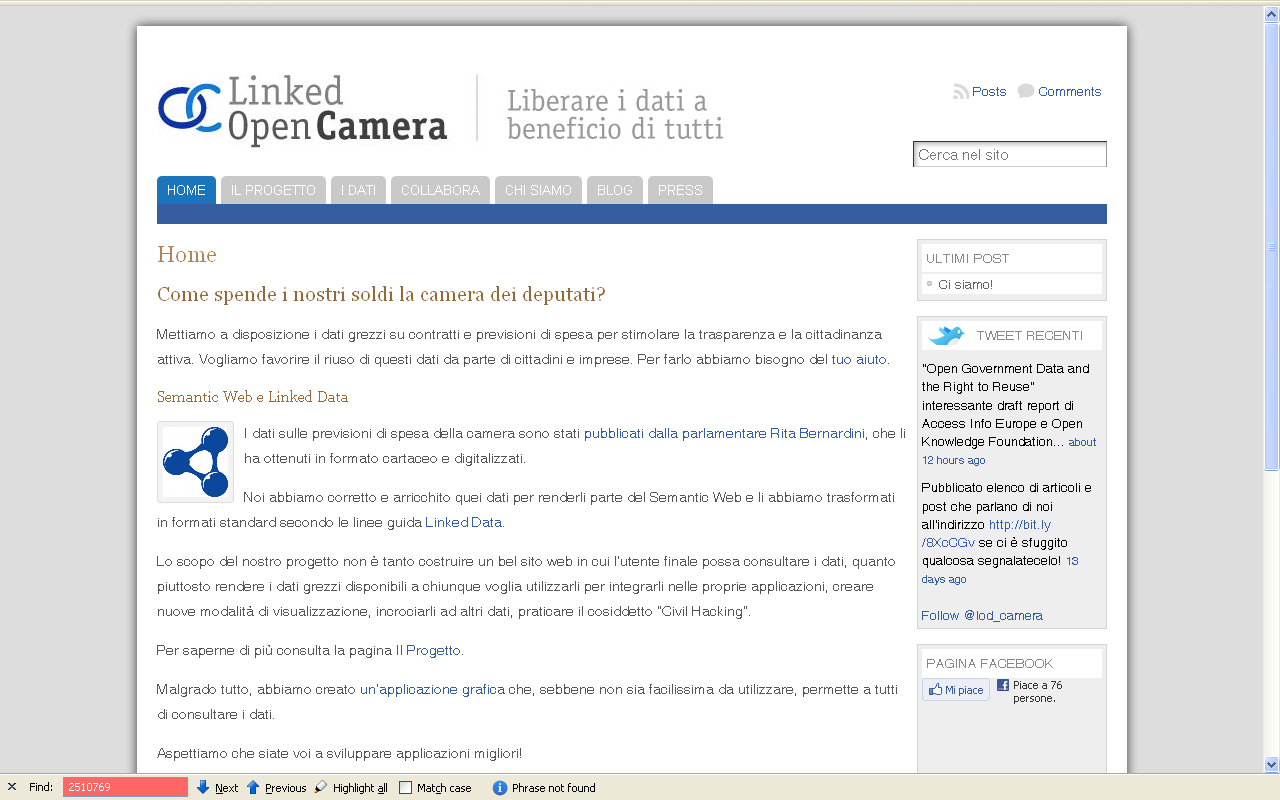The width and height of the screenshot is (1280, 800).
Task: Open the 'about 12 hours ago' tweet link
Action: [x=1009, y=451]
